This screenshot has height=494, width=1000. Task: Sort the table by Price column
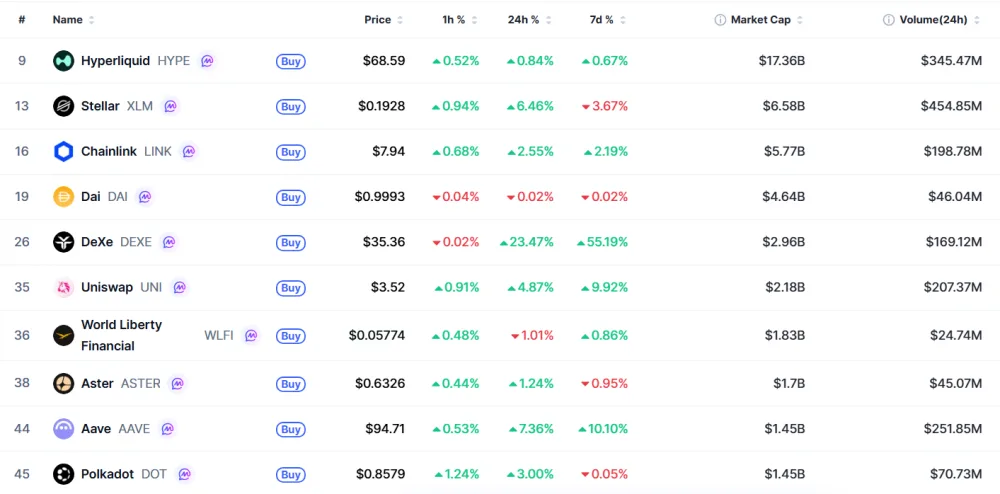(x=383, y=20)
